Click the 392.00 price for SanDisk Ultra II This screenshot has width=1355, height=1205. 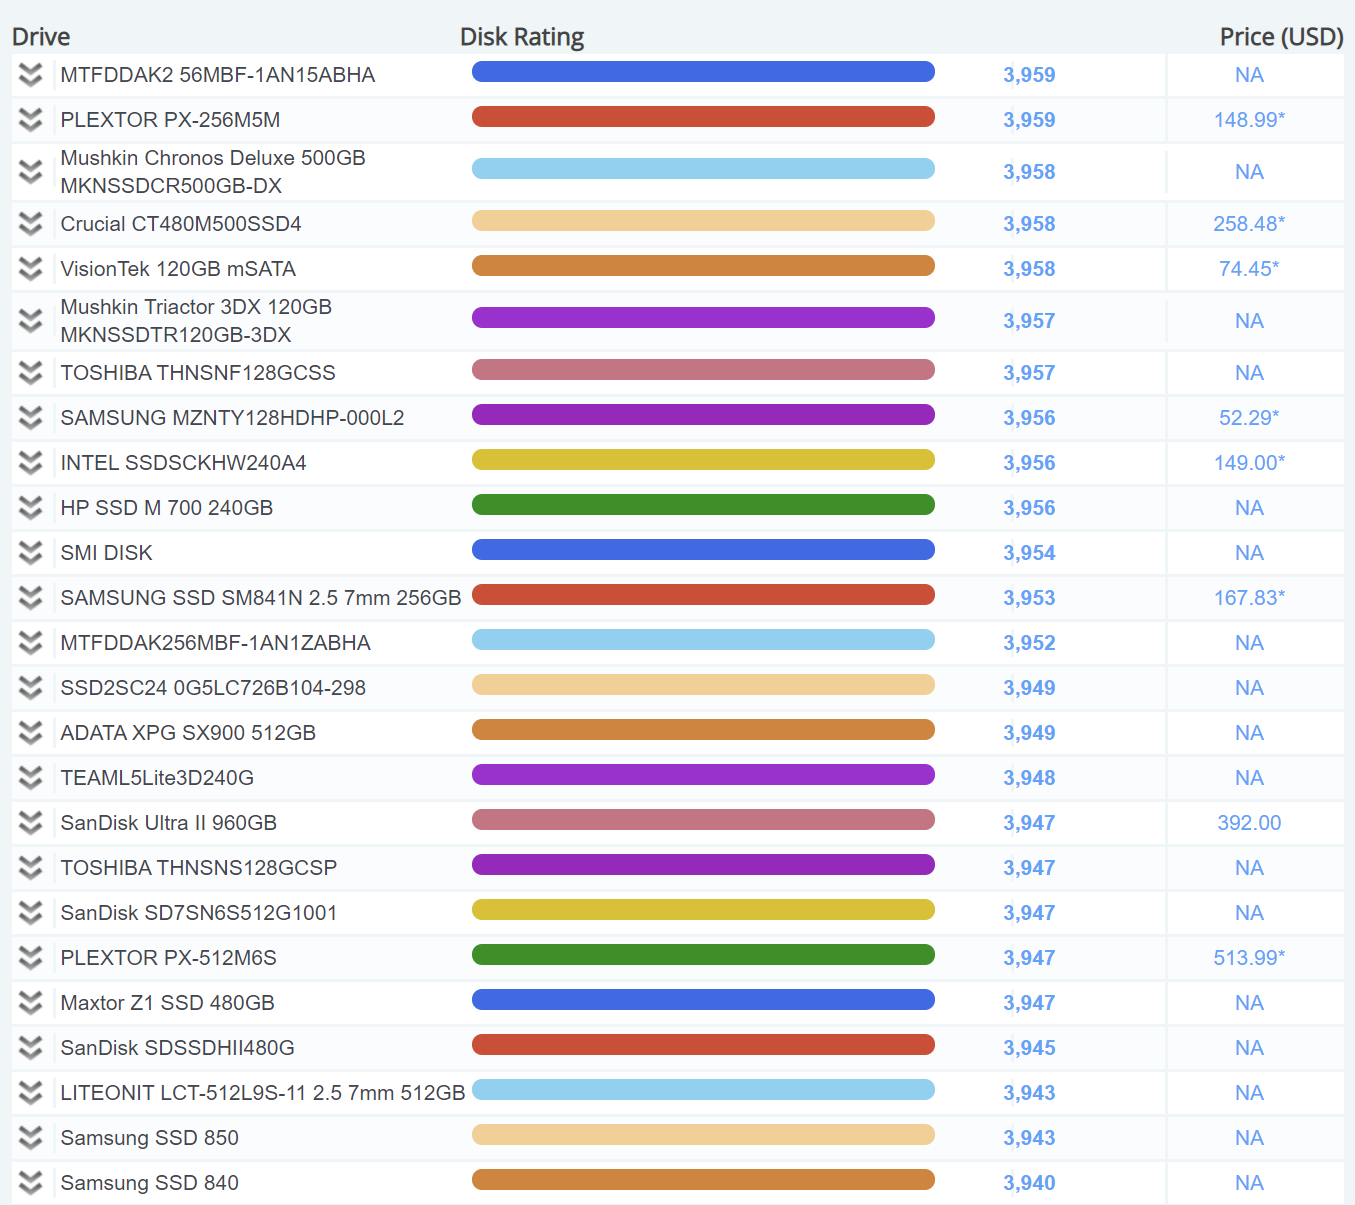pyautogui.click(x=1248, y=823)
